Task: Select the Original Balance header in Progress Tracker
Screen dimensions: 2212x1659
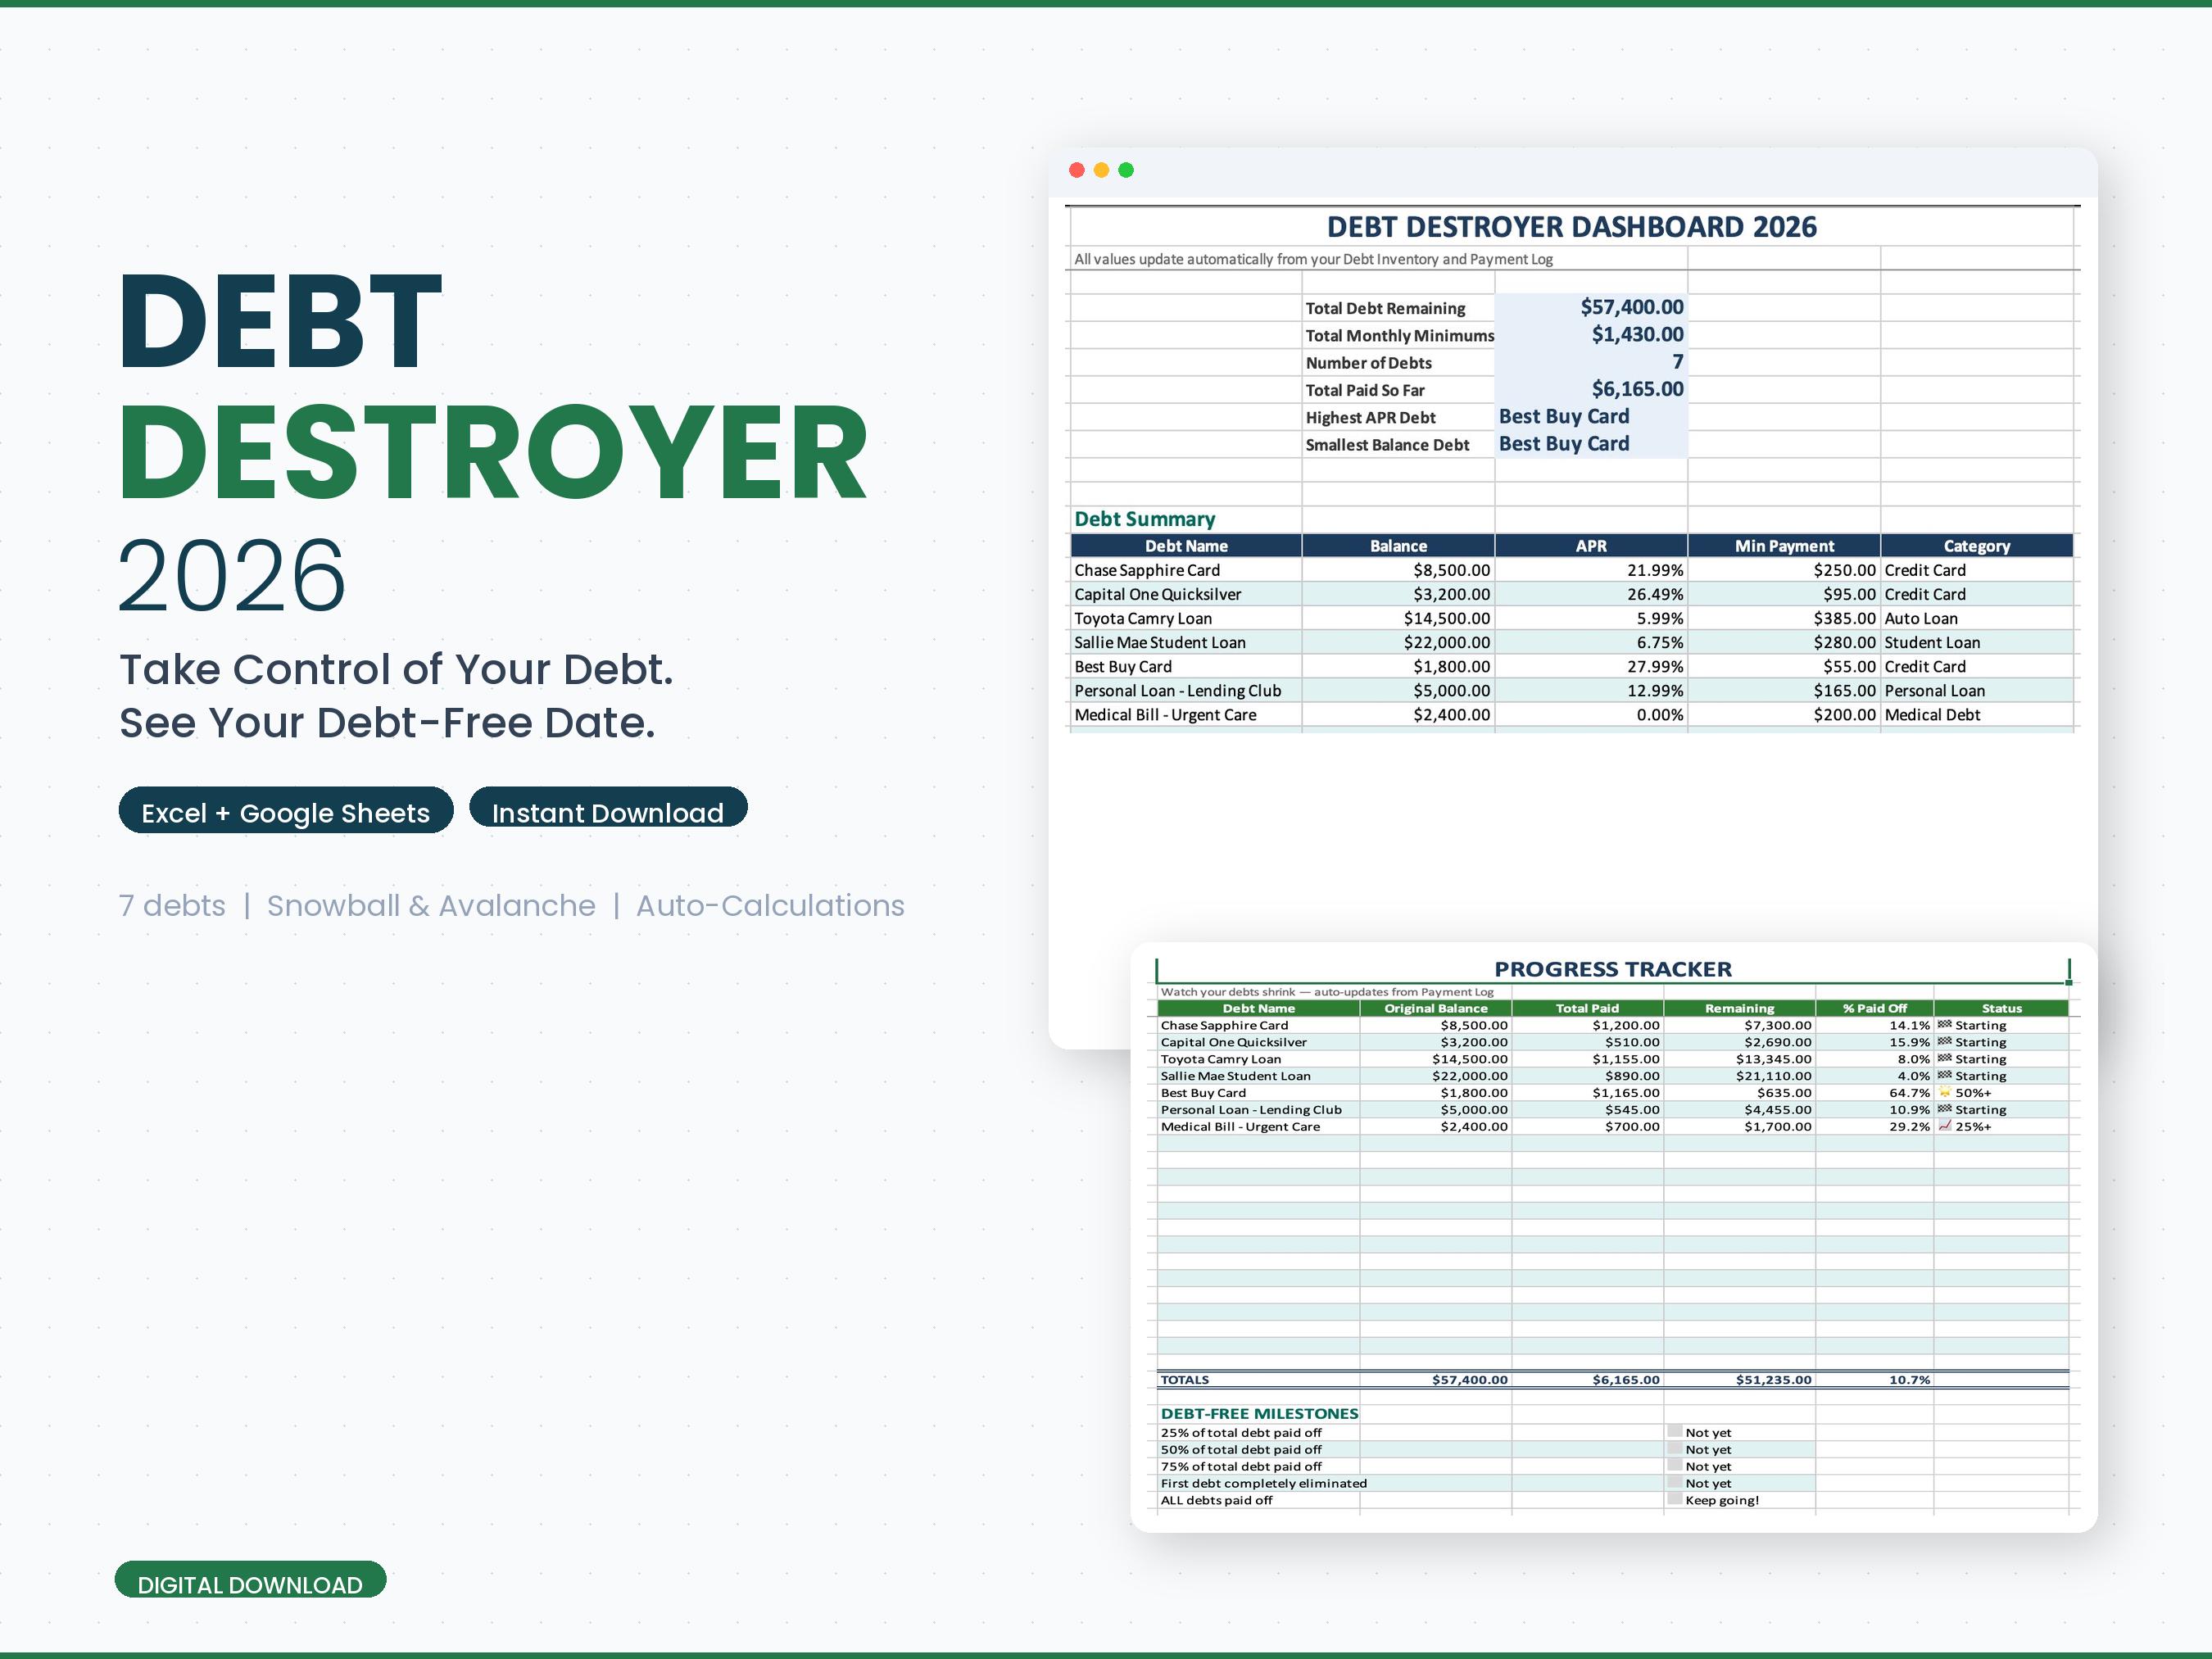Action: tap(1436, 1008)
